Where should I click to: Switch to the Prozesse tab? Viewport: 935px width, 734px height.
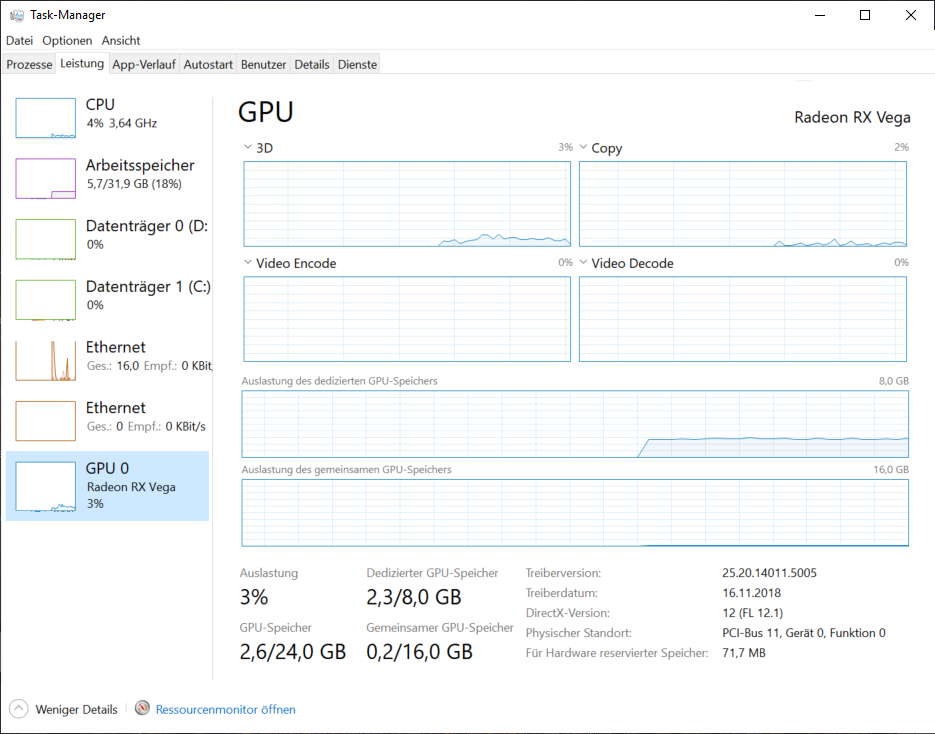click(x=28, y=63)
